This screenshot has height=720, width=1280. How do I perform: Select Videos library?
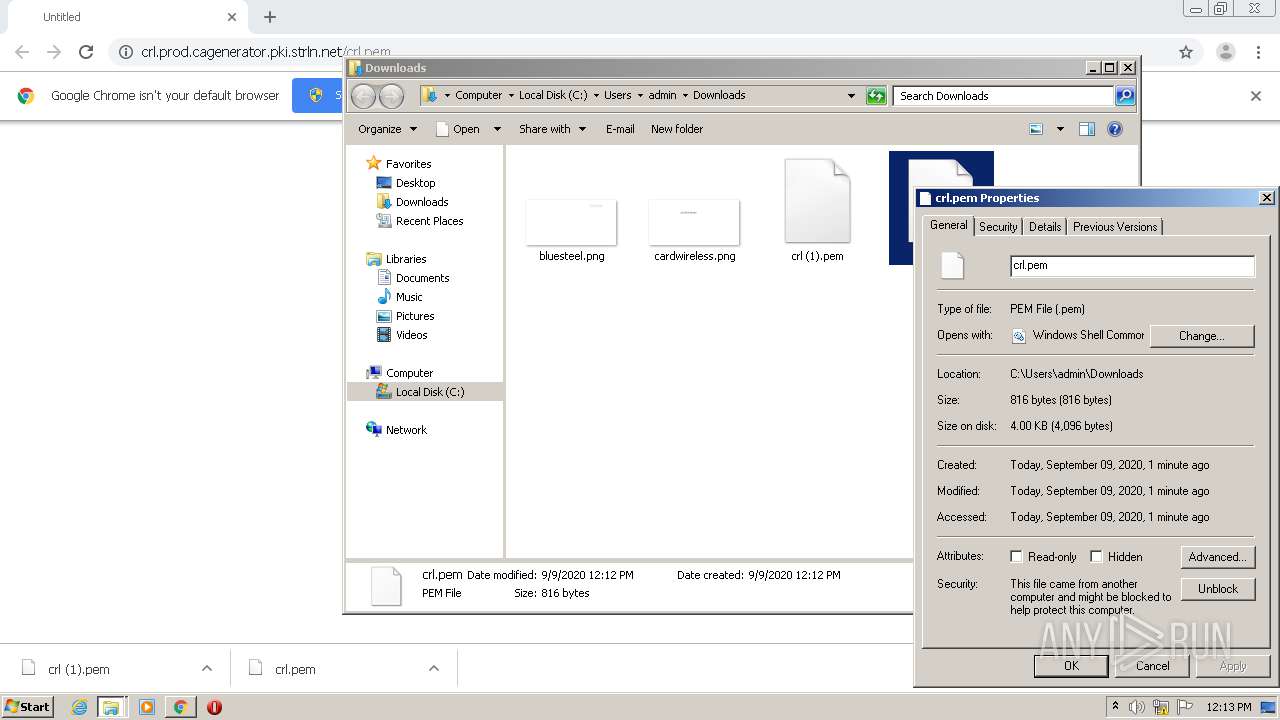(411, 335)
